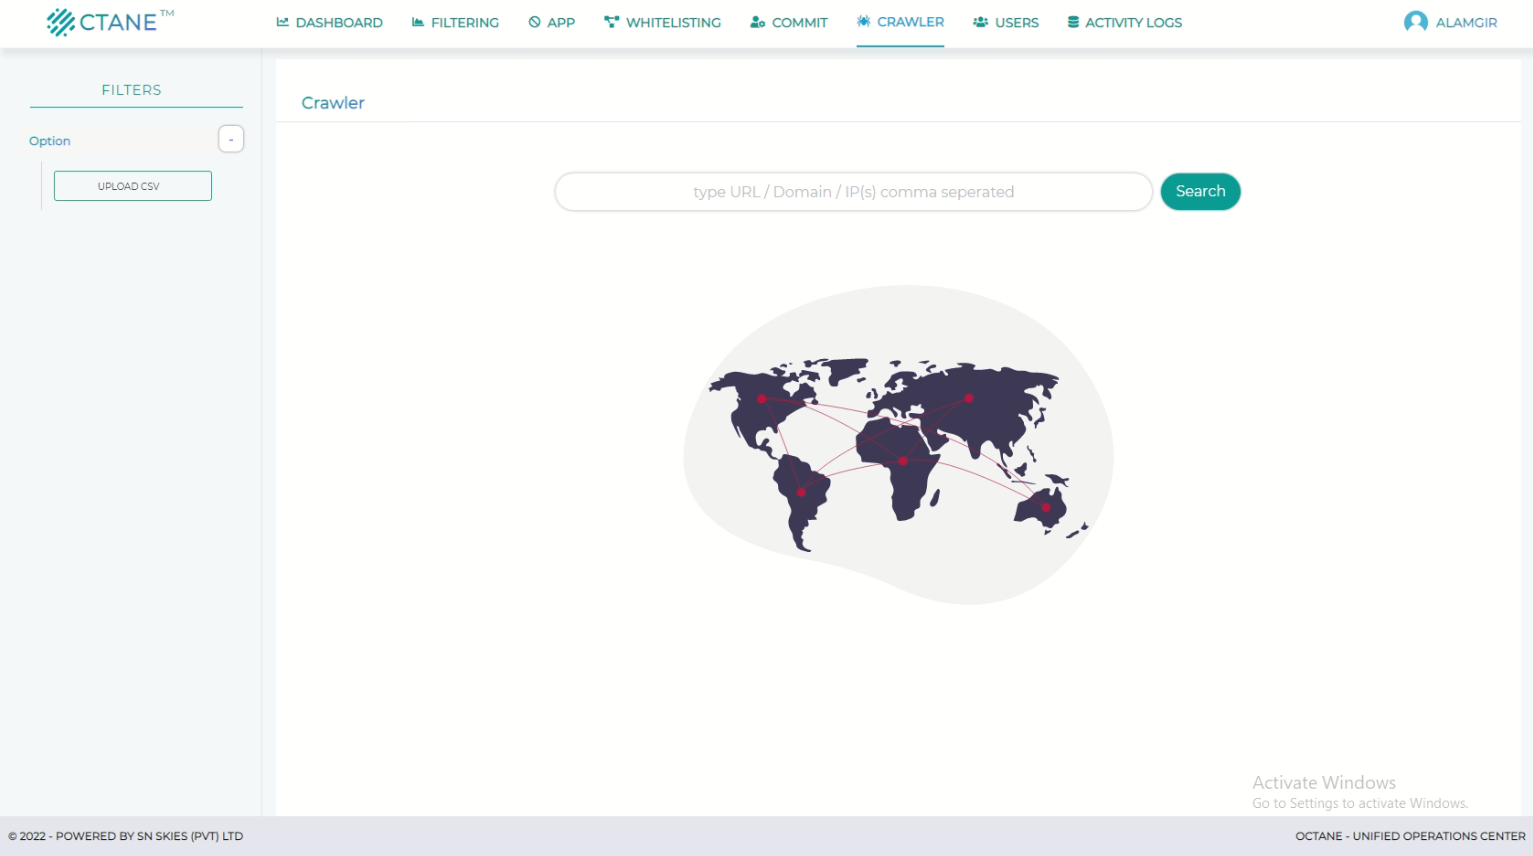Click the world map illustration
1533x856 pixels.
pos(897,445)
